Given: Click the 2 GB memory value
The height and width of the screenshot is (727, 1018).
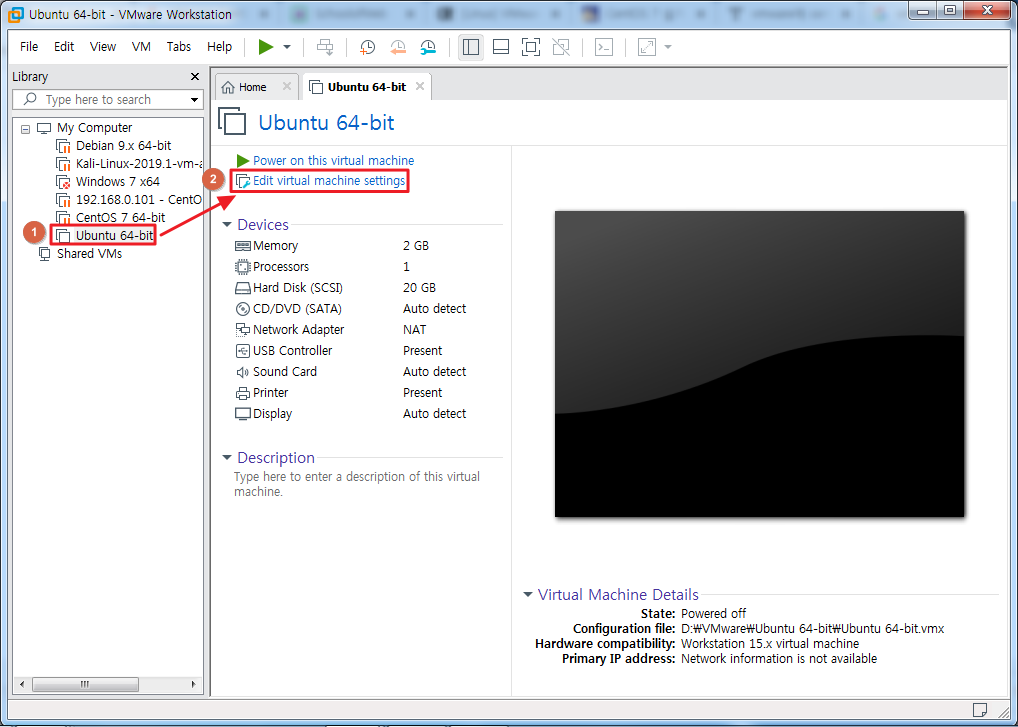Looking at the screenshot, I should click(416, 246).
